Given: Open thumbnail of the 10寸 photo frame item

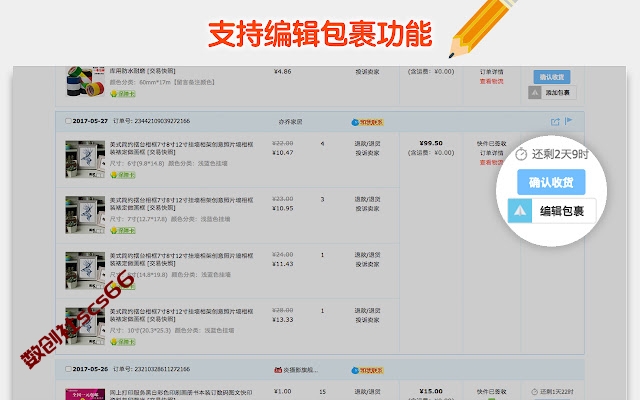Looking at the screenshot, I should [85, 326].
